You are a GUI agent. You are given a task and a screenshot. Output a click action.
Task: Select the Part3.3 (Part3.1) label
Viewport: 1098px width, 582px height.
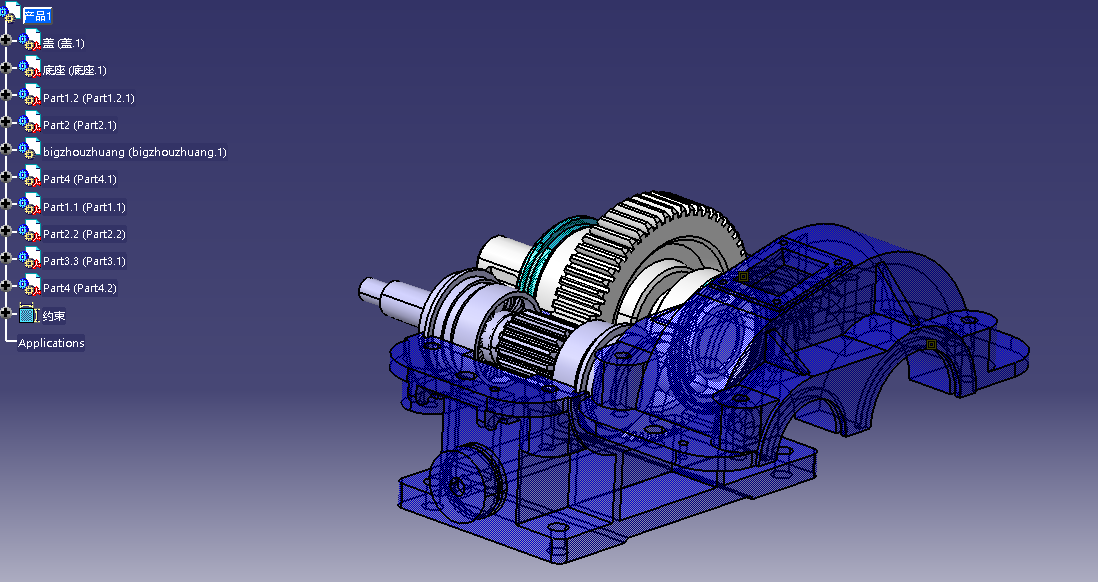click(x=85, y=261)
